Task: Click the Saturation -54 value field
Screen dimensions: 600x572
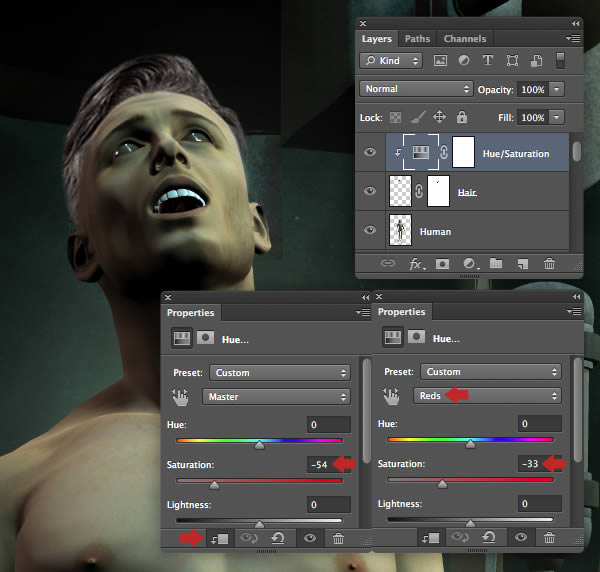Action: (x=328, y=464)
